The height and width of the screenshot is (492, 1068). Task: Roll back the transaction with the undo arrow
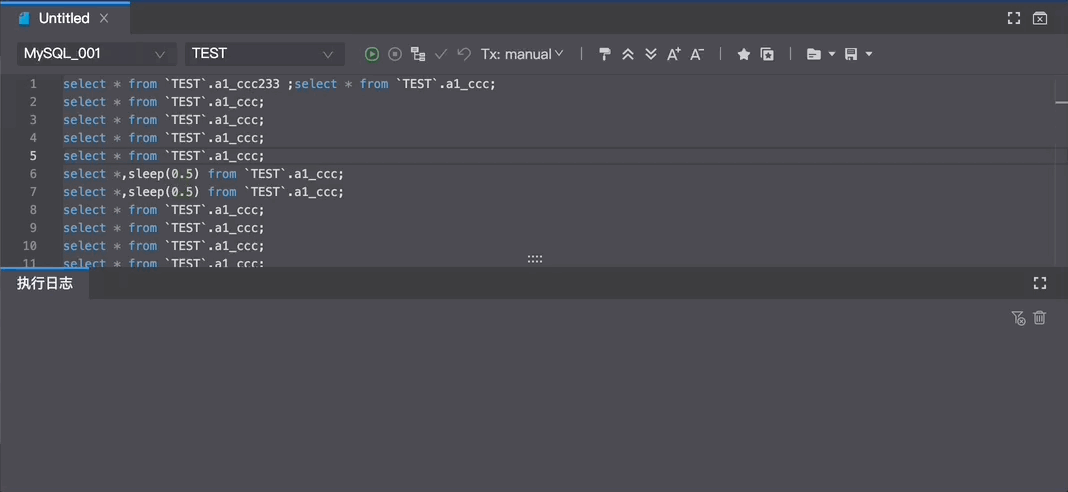464,54
